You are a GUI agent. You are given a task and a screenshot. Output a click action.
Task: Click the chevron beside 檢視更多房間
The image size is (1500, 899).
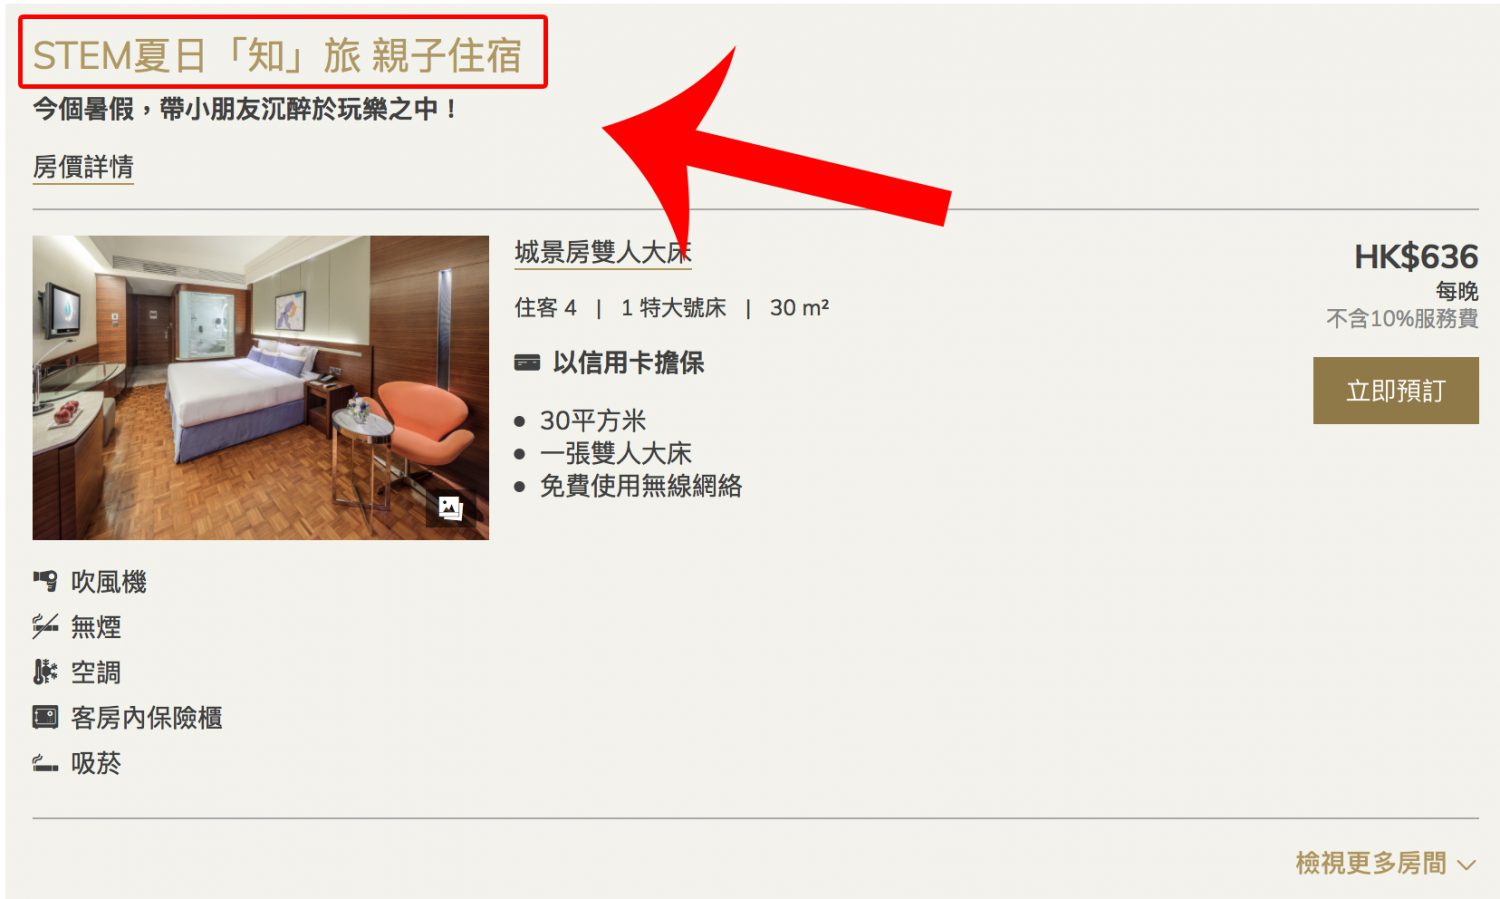pos(1466,865)
